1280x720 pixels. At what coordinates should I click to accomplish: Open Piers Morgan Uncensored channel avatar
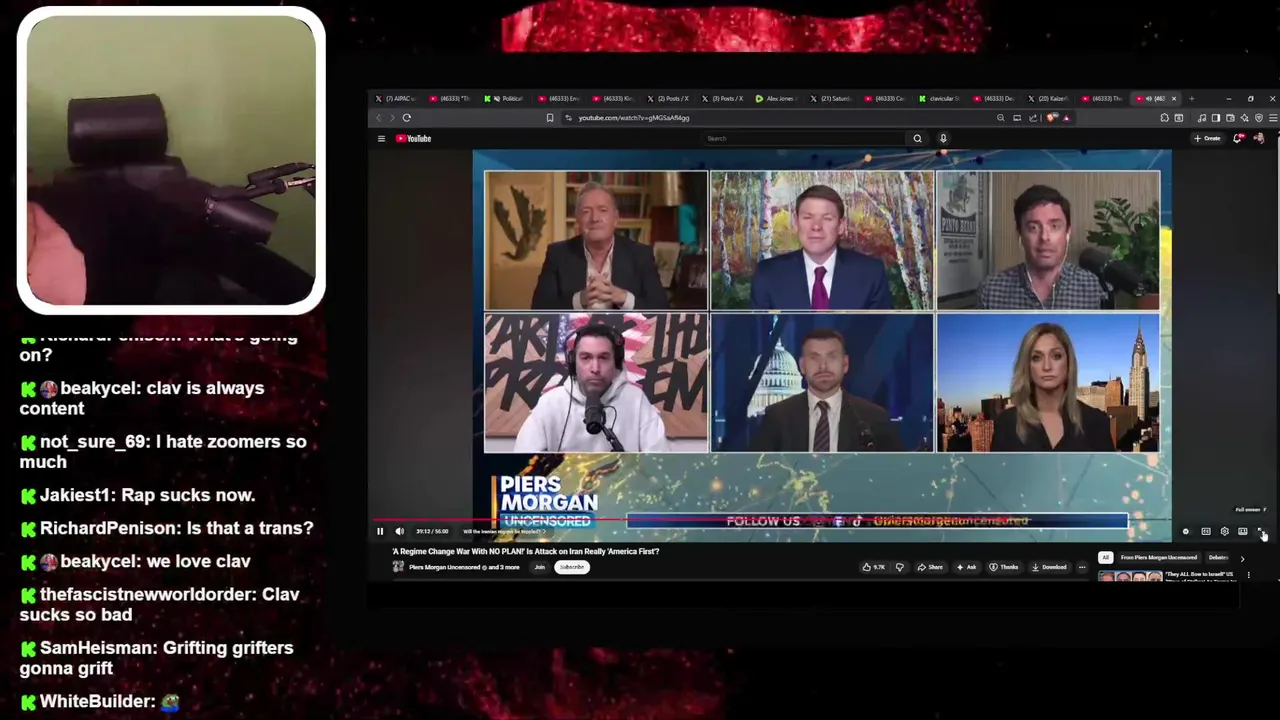point(398,567)
